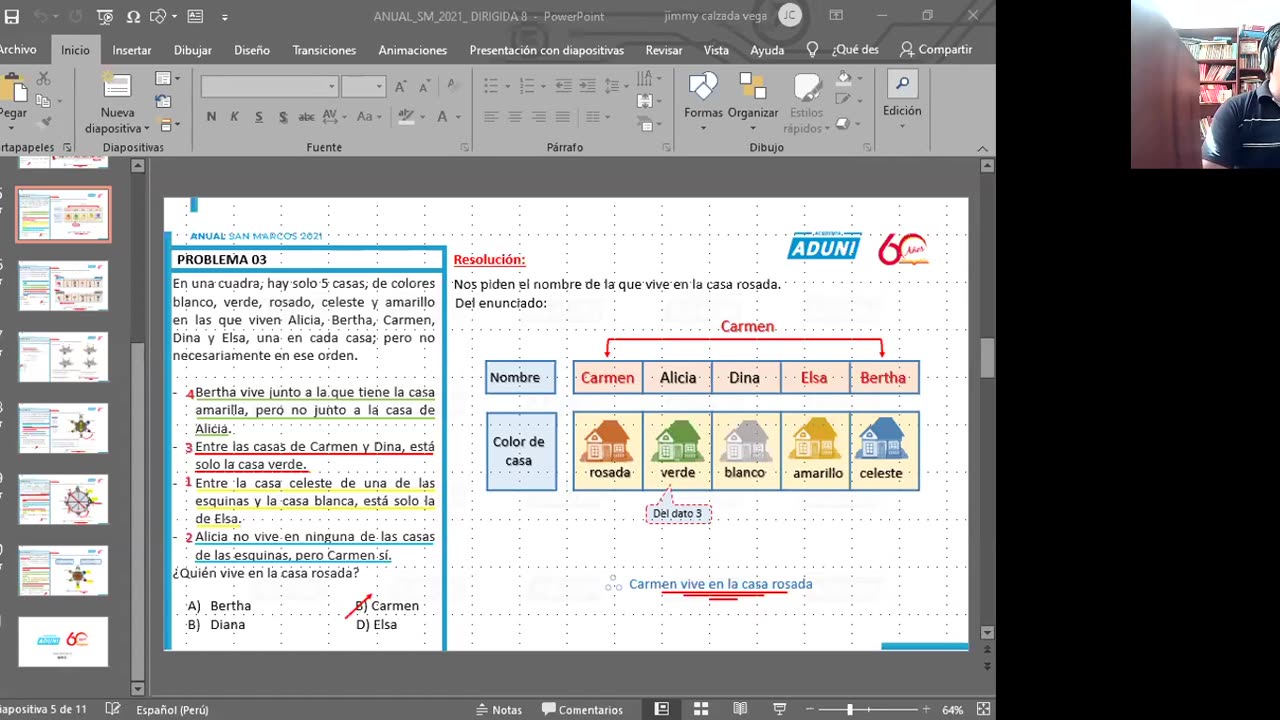The image size is (1280, 720).
Task: Insert a symbol using the Omega icon
Action: click(x=134, y=17)
